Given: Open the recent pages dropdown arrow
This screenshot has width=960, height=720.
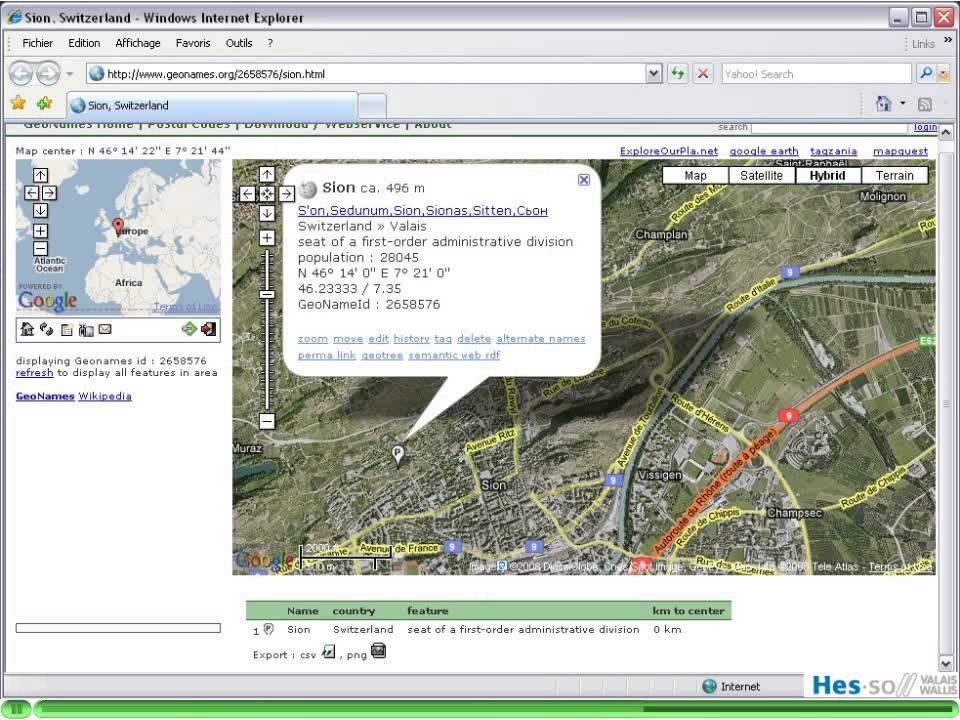Looking at the screenshot, I should [69, 74].
